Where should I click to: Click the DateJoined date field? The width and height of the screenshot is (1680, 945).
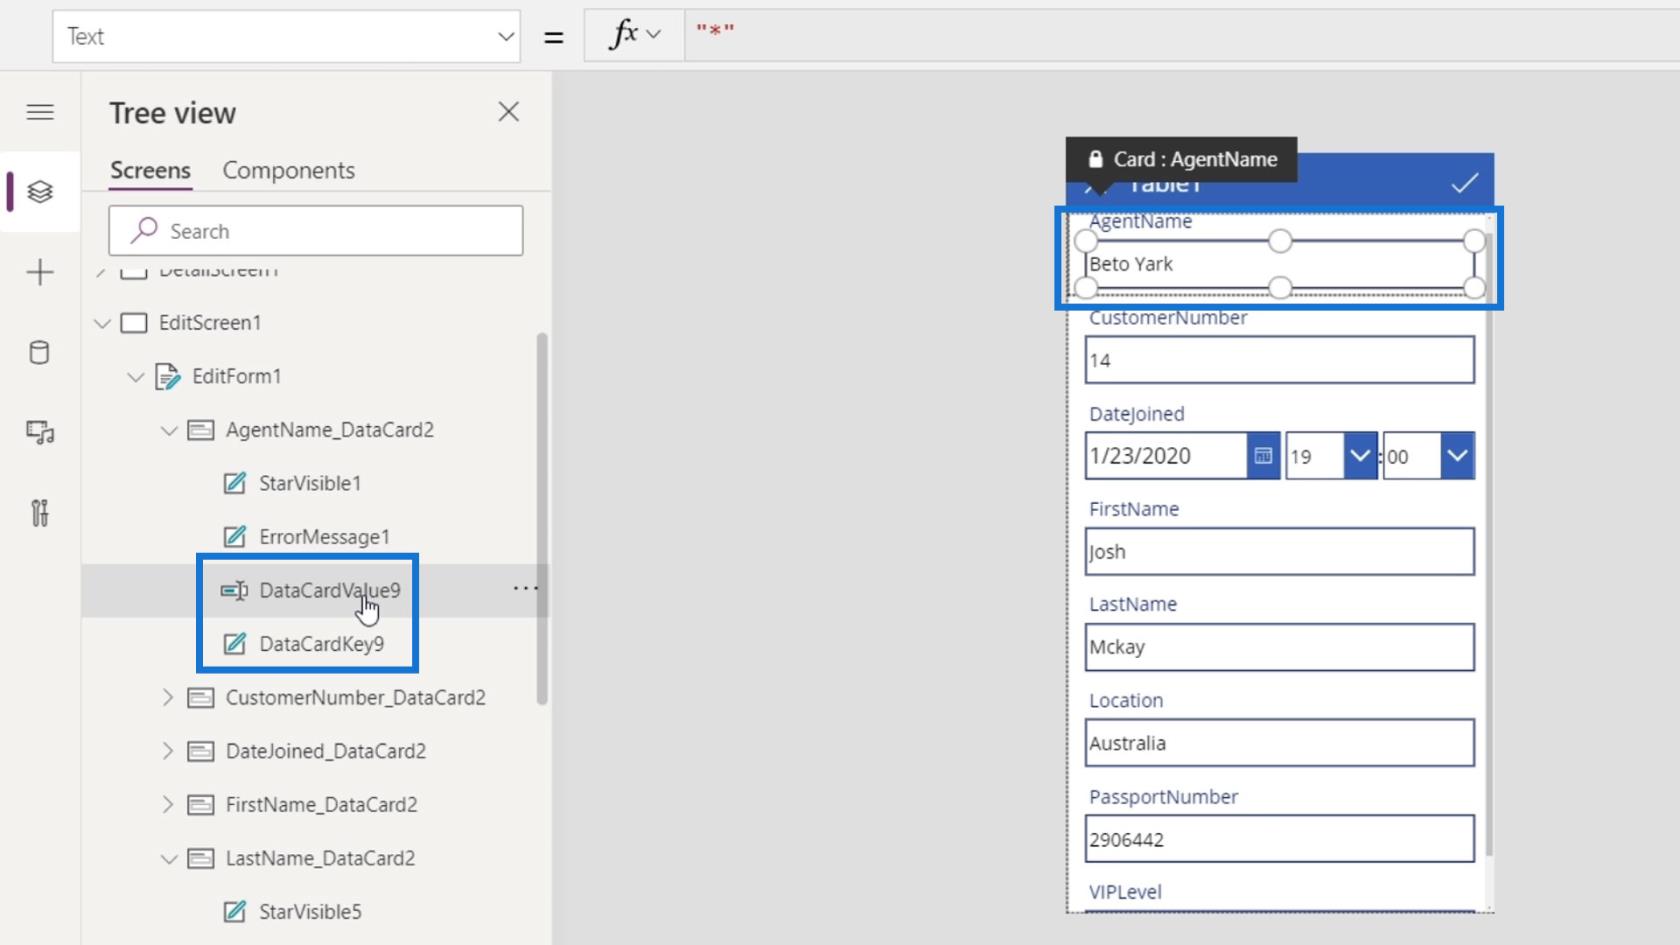click(x=1166, y=456)
